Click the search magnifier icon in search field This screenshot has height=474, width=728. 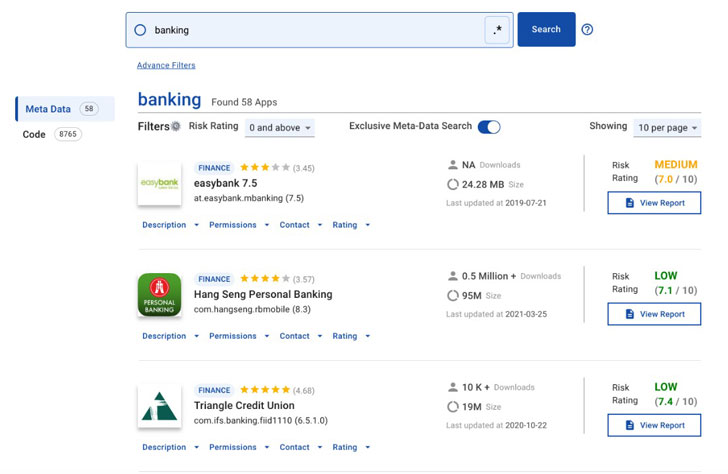click(140, 30)
